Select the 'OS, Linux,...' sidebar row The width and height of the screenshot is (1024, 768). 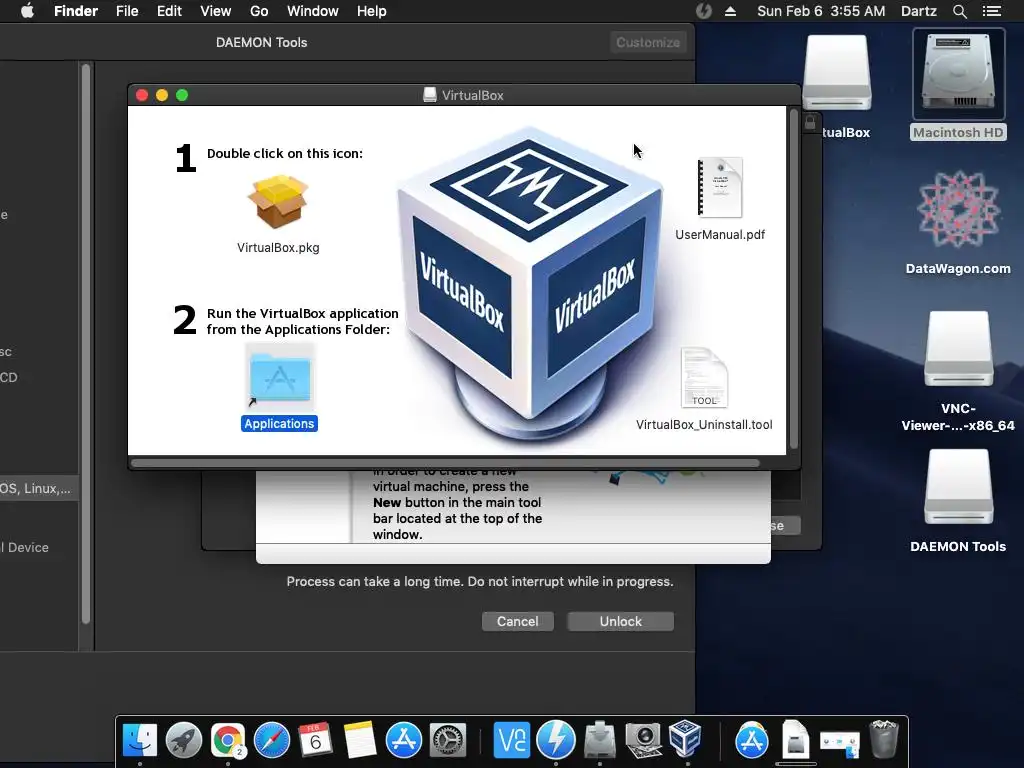coord(39,488)
